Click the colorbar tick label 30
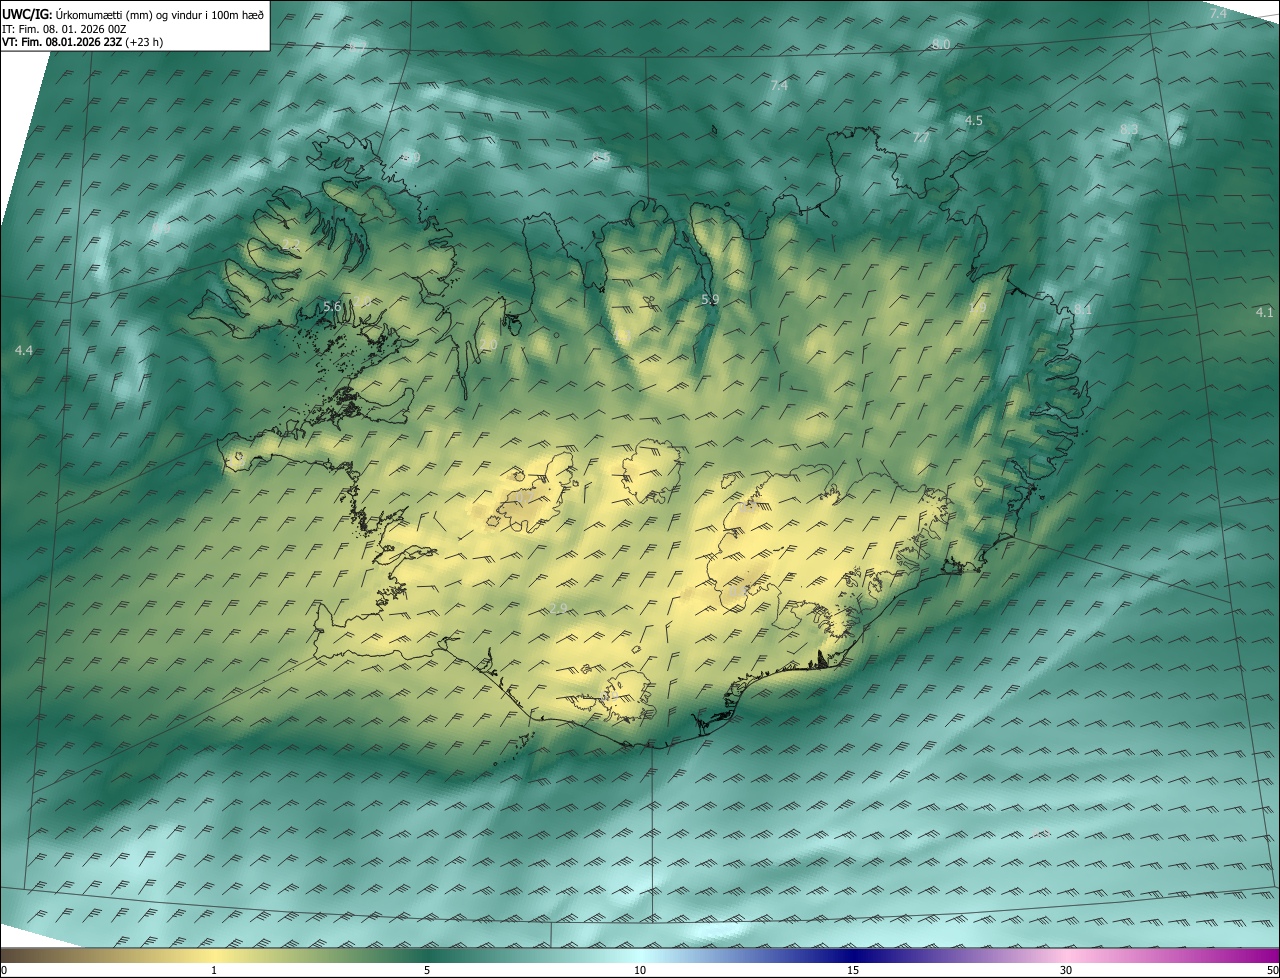 [x=1066, y=971]
